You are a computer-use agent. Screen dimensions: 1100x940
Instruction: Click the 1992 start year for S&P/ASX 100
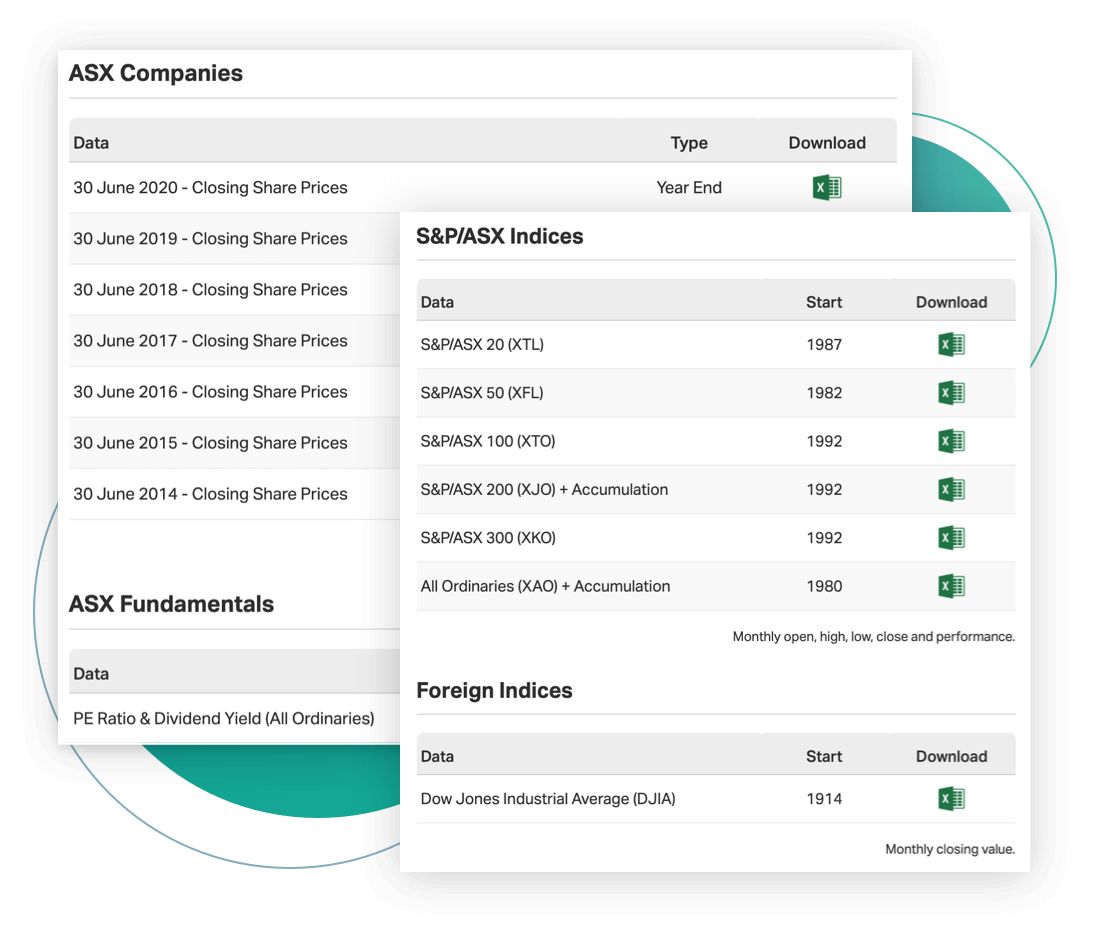click(x=824, y=442)
